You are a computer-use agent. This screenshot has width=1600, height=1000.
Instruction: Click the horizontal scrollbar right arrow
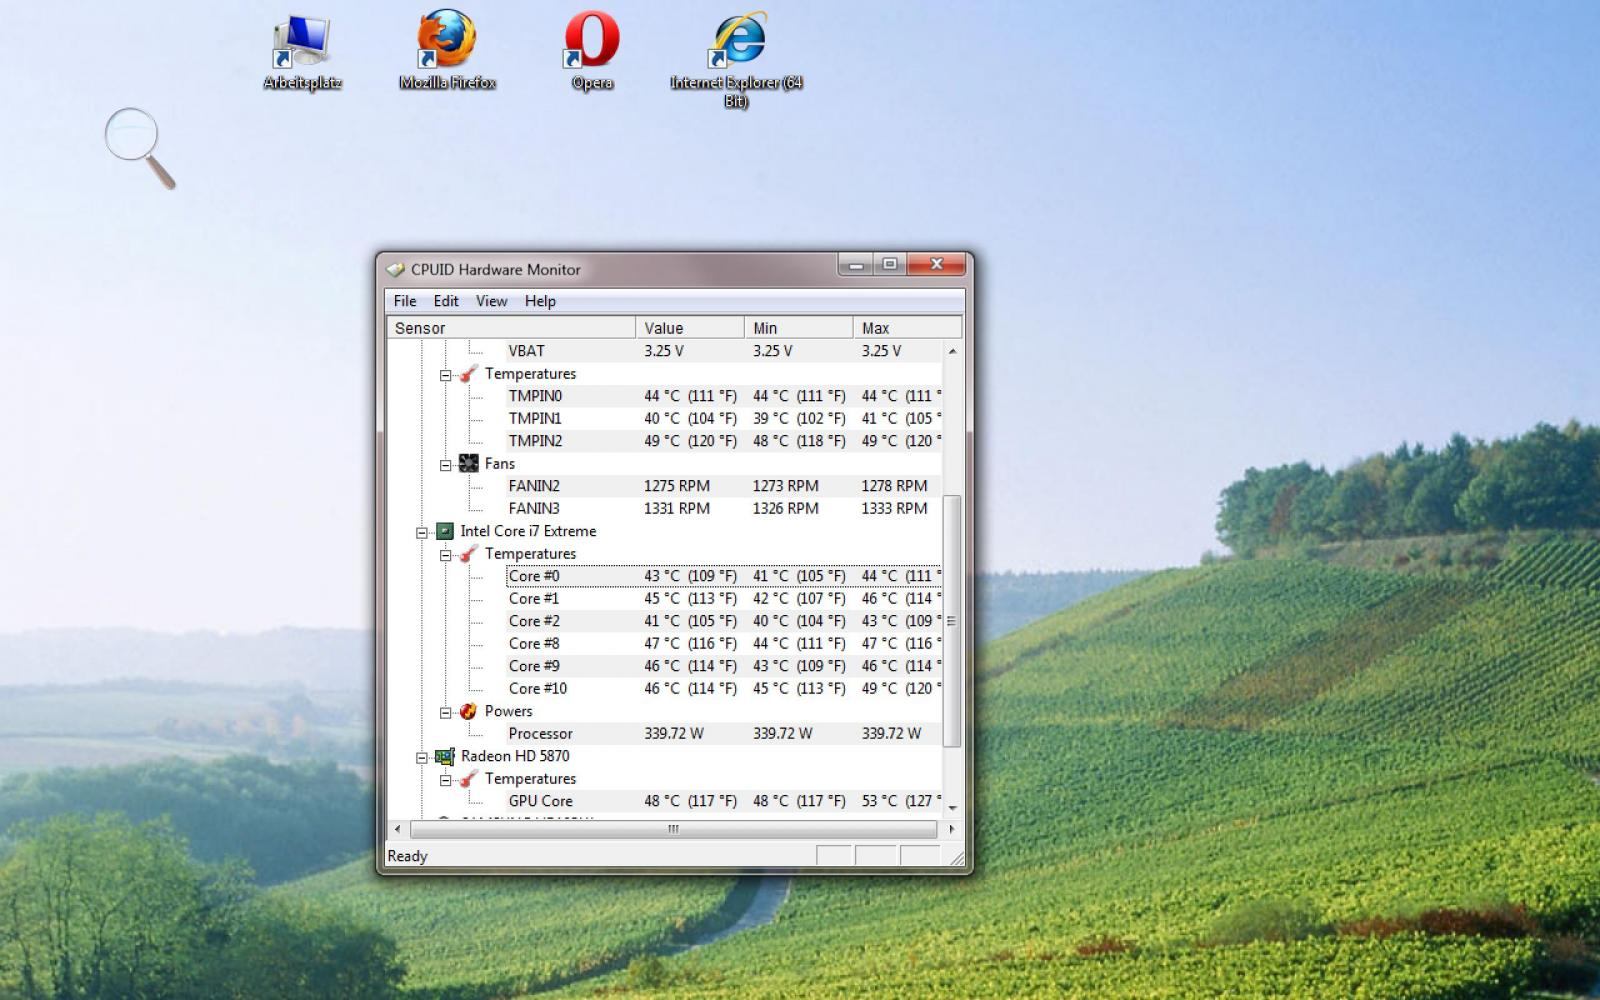951,829
